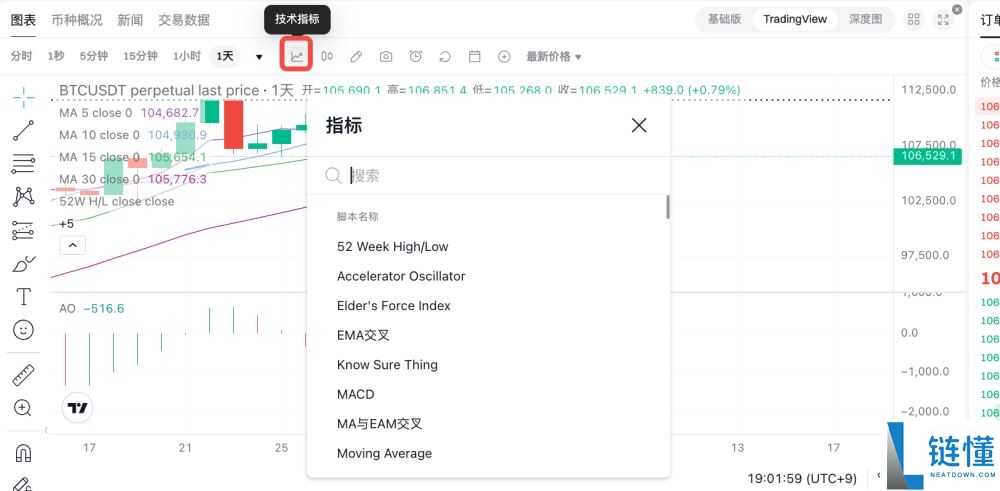Toggle the magnet snap mode
The width and height of the screenshot is (1000, 491).
[23, 453]
